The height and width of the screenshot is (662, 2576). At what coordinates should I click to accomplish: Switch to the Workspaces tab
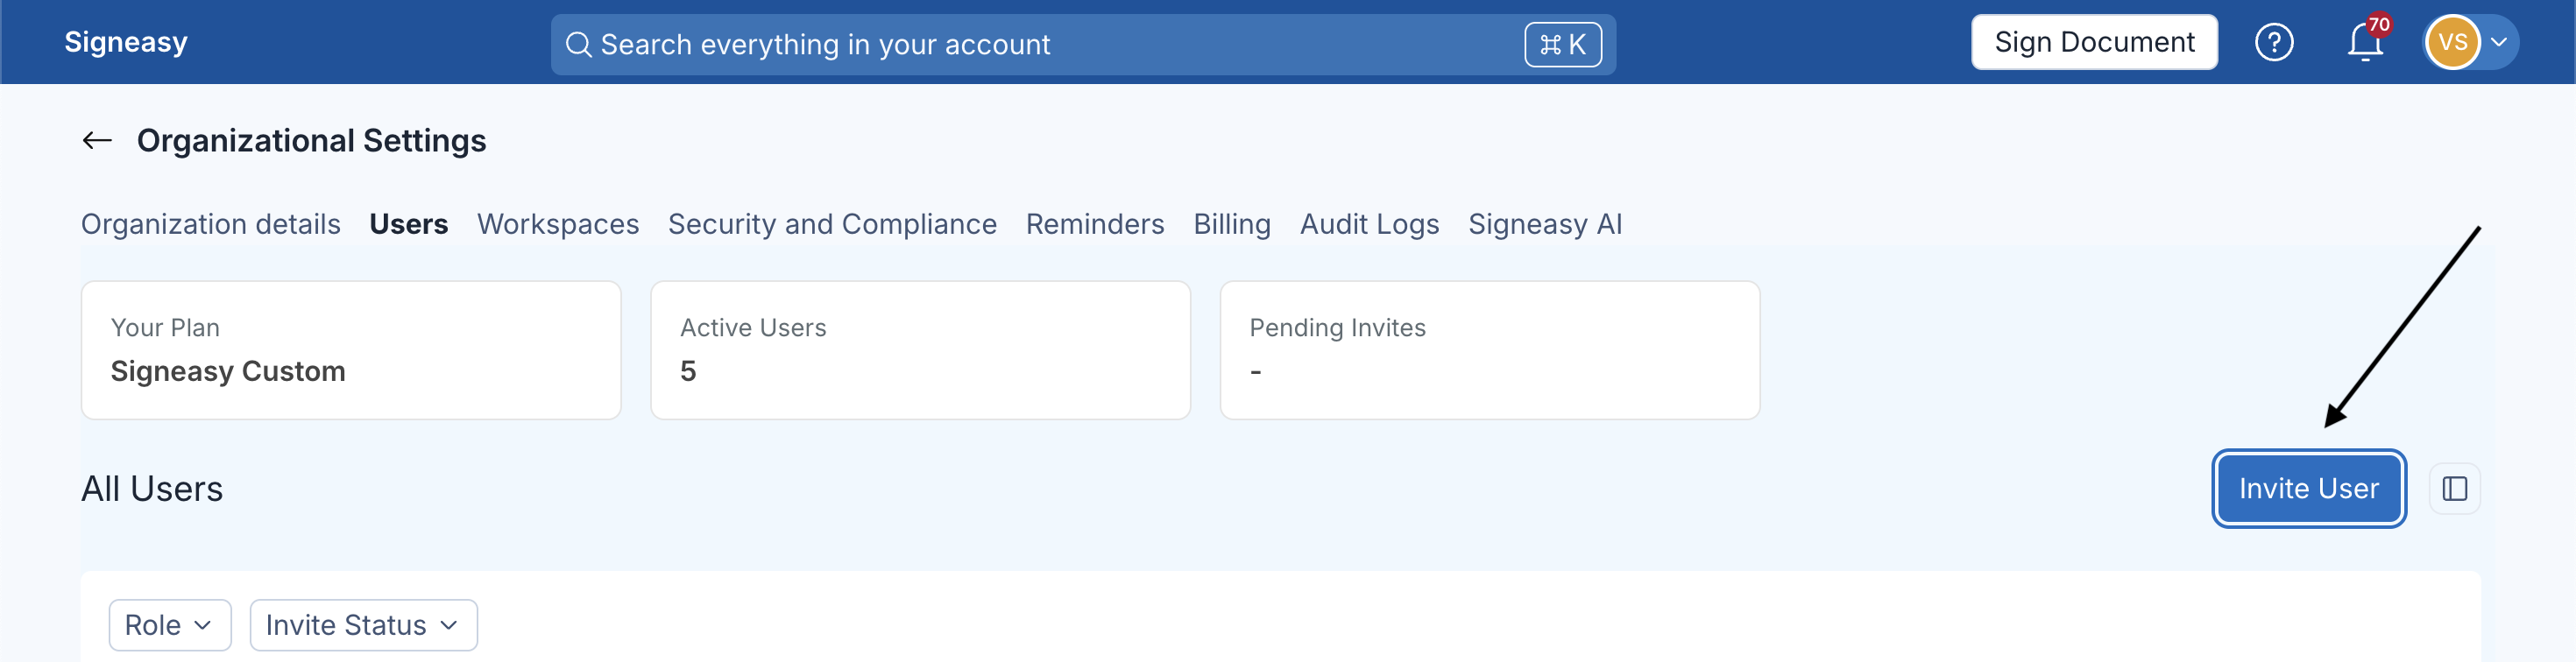pyautogui.click(x=558, y=224)
